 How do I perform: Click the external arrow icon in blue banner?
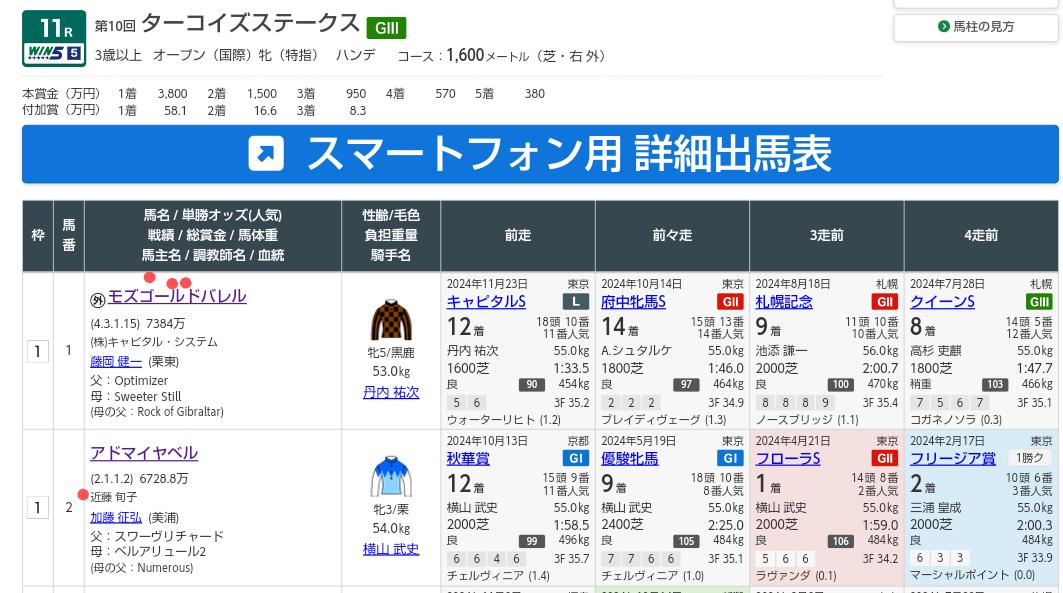click(266, 154)
